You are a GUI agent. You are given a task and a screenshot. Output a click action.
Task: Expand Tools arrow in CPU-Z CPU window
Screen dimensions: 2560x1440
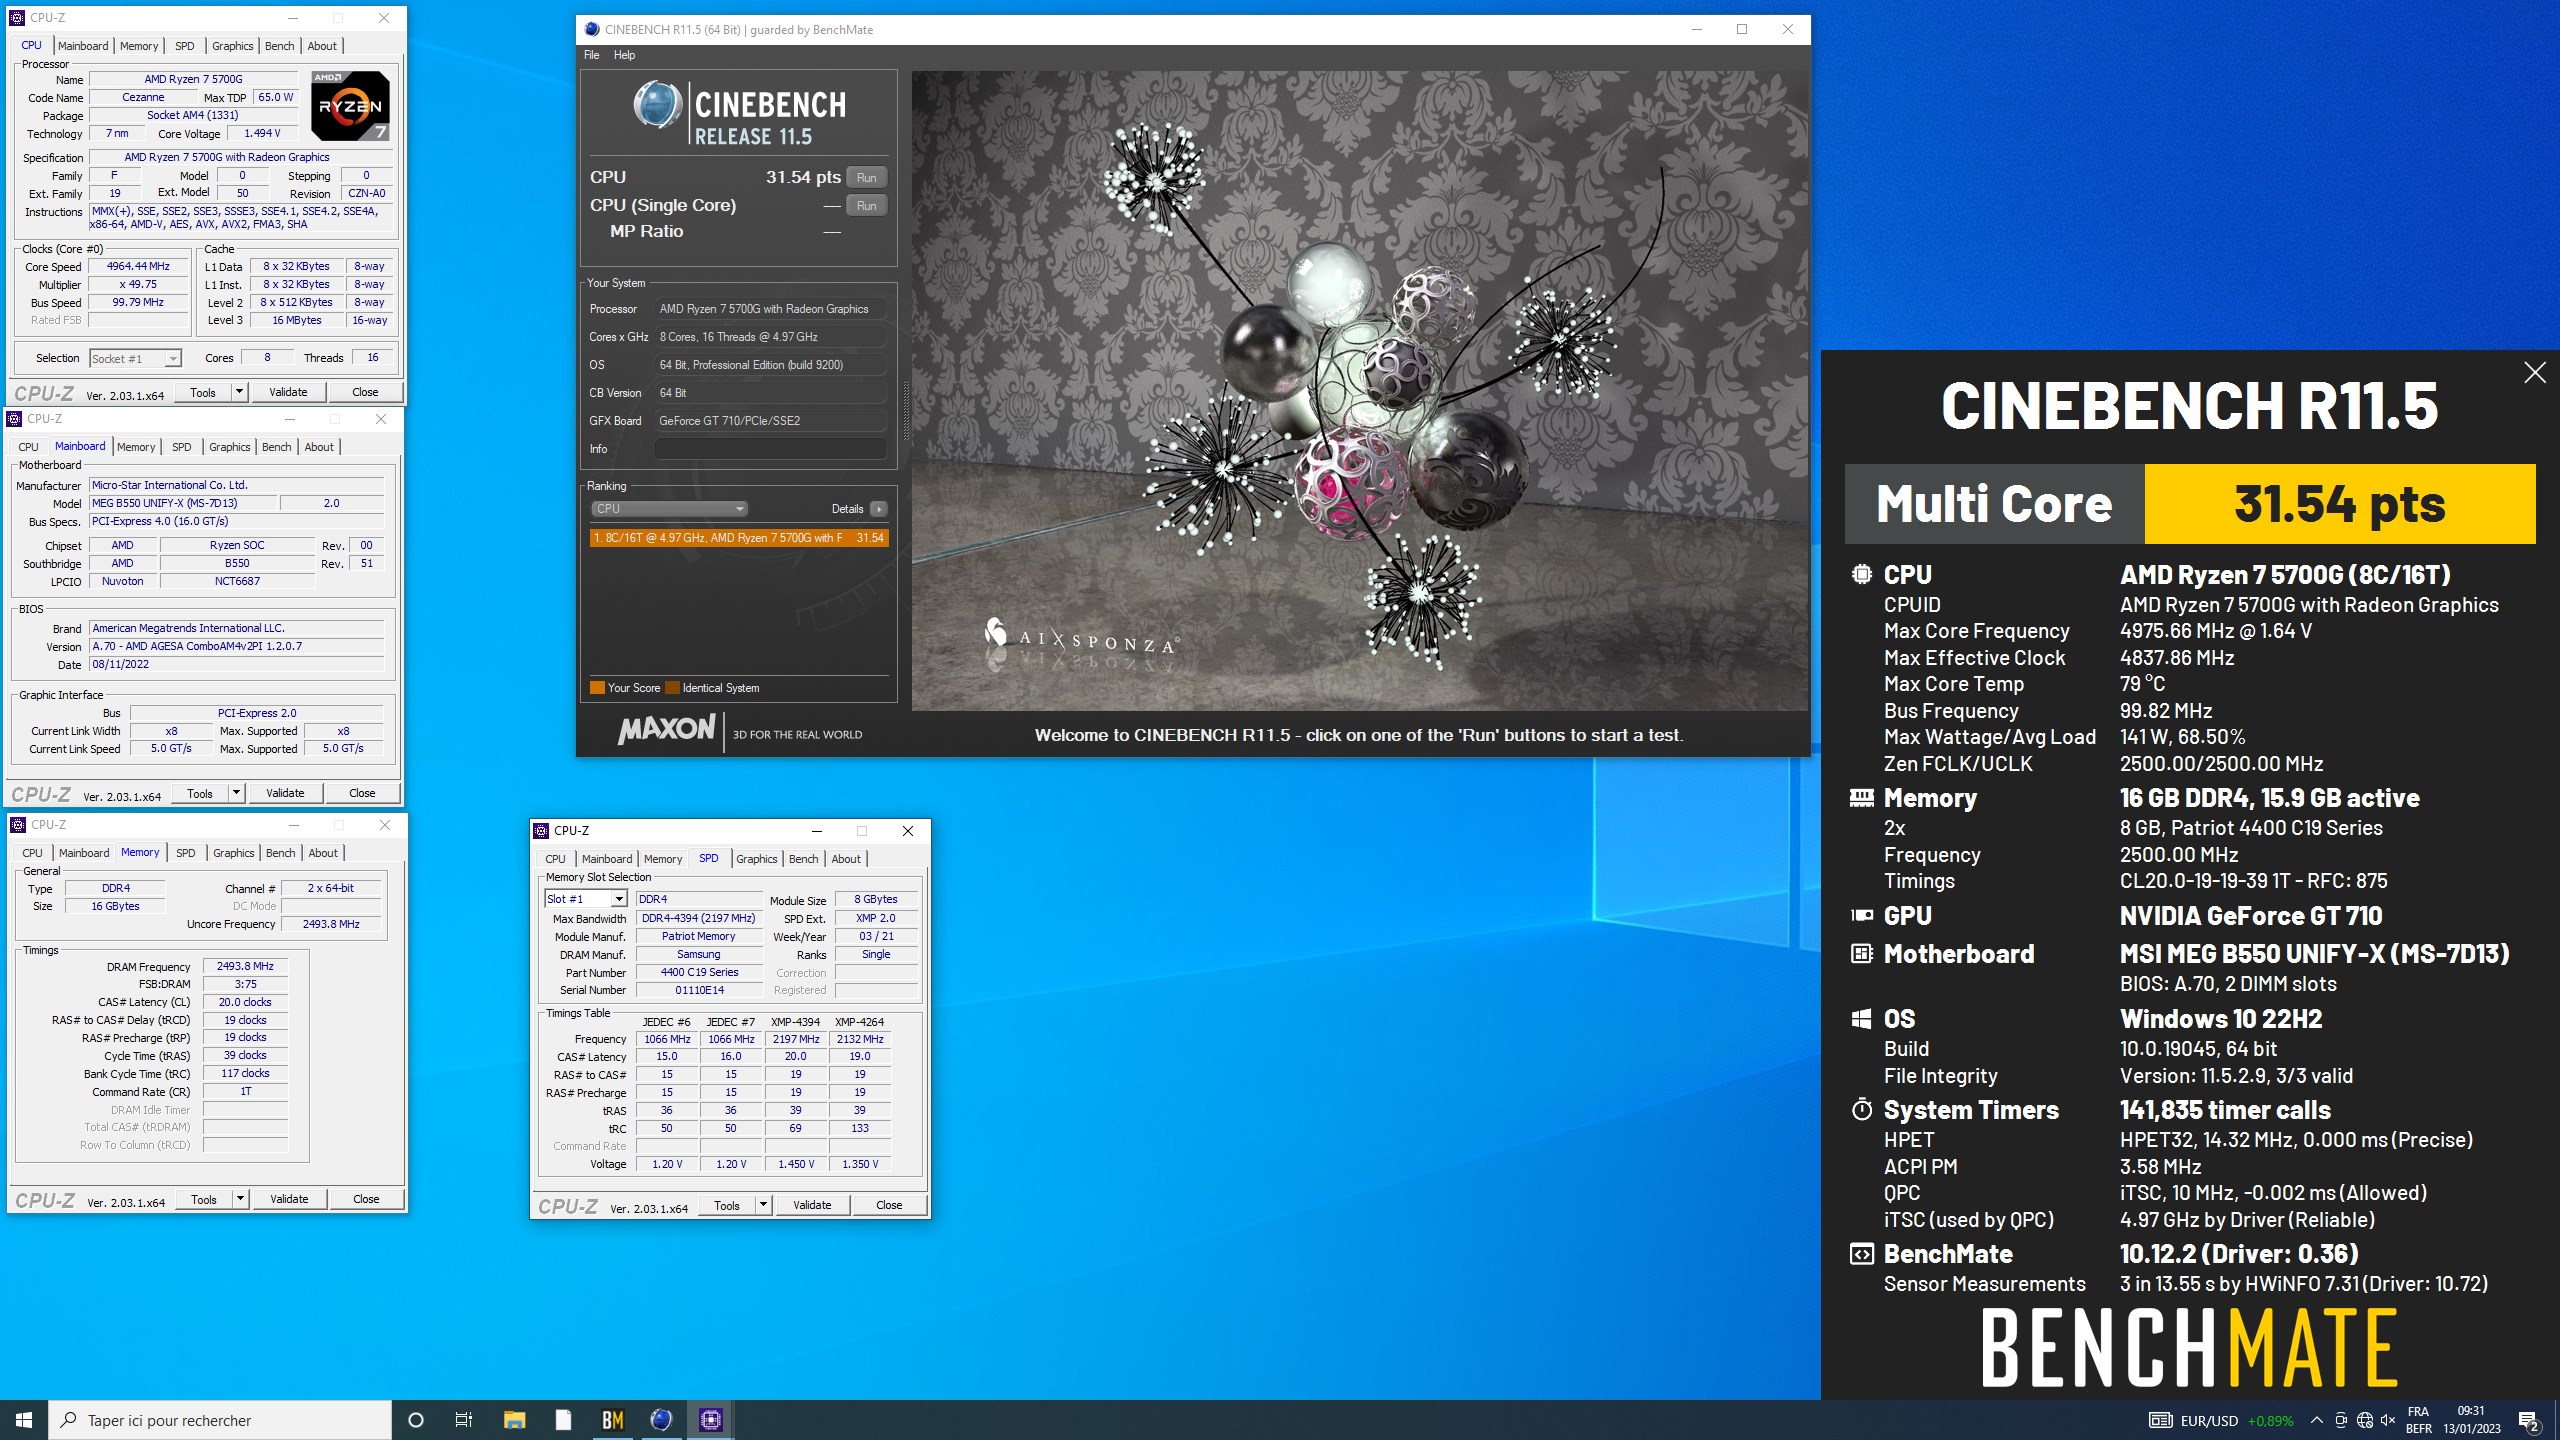coord(239,392)
